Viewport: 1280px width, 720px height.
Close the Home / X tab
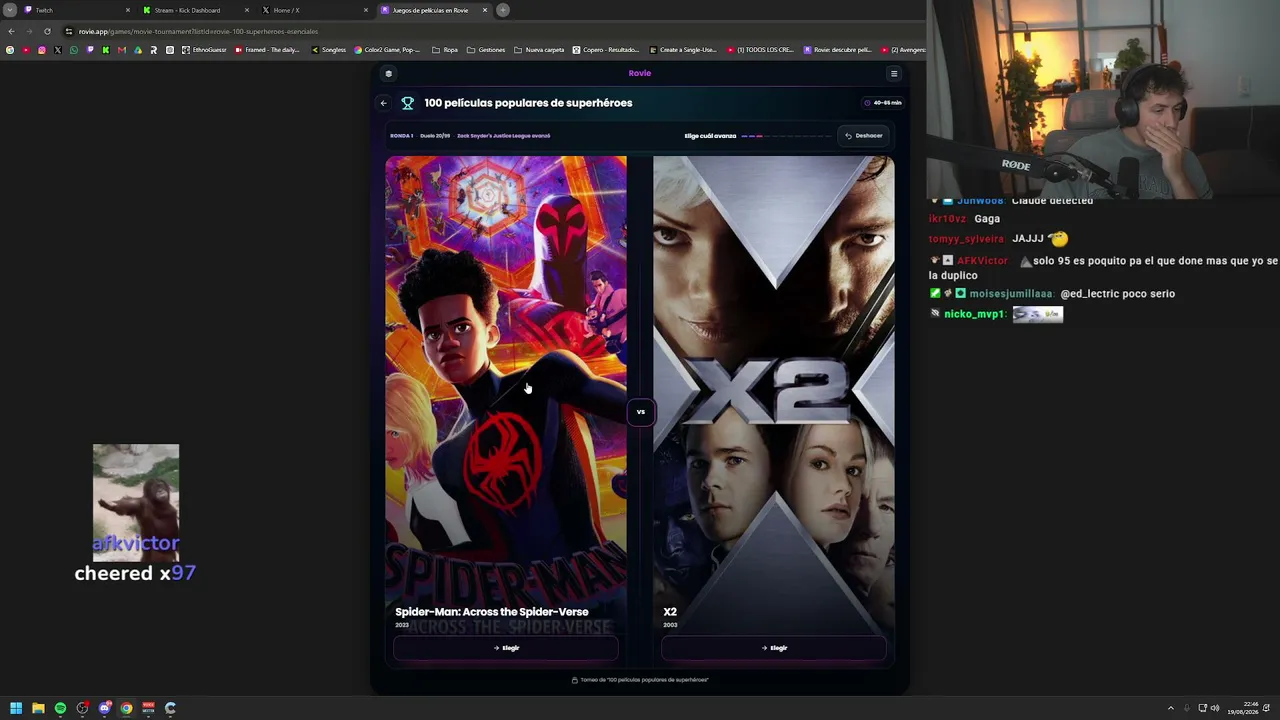tap(366, 10)
